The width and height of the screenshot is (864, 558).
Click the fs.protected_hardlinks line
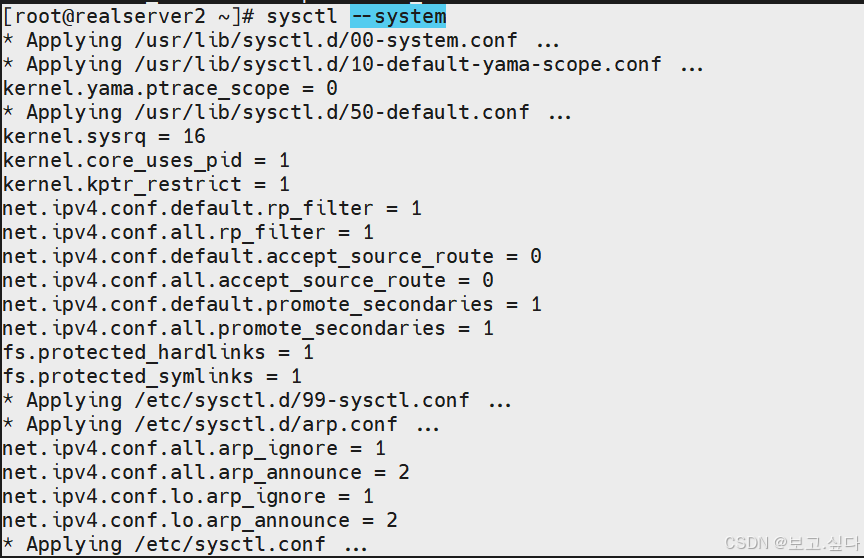click(158, 352)
